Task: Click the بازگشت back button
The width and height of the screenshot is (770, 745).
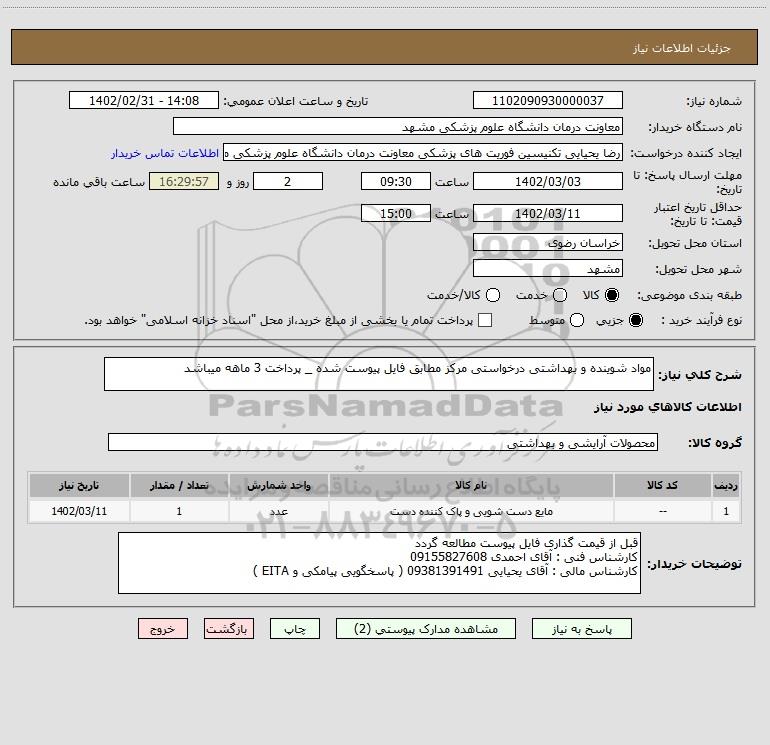Action: click(229, 629)
